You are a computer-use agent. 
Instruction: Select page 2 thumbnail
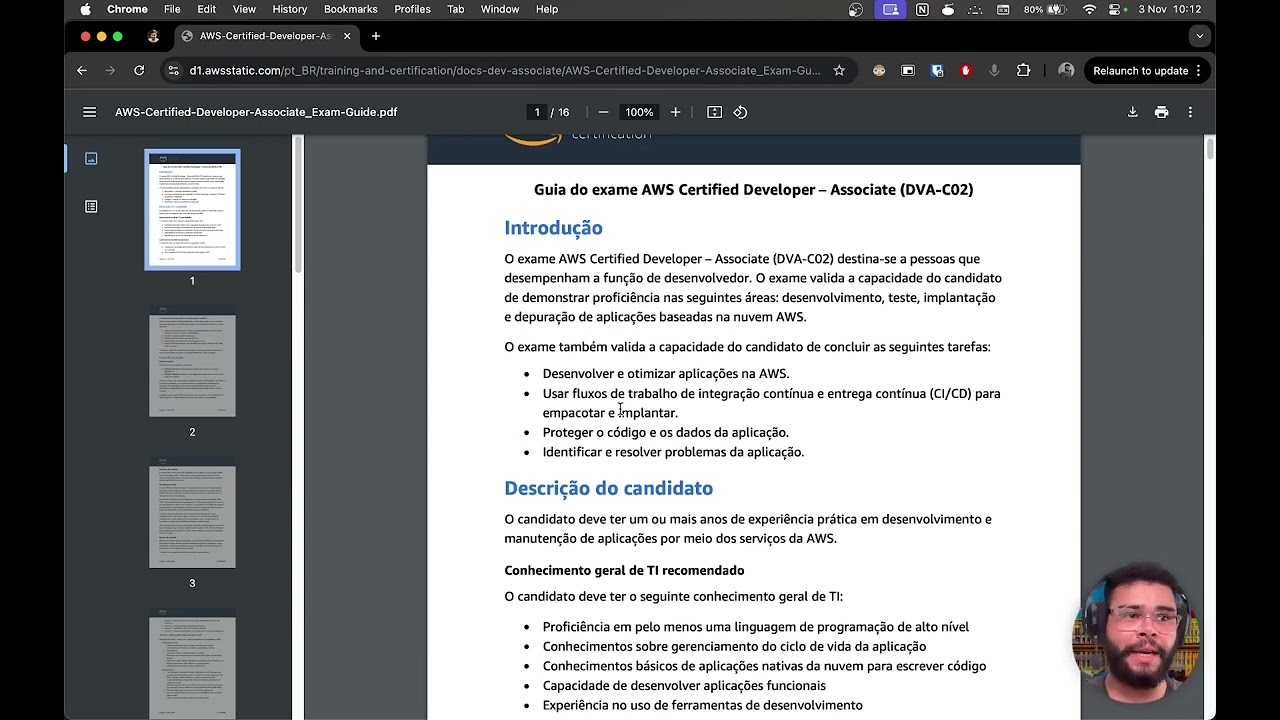click(x=192, y=363)
